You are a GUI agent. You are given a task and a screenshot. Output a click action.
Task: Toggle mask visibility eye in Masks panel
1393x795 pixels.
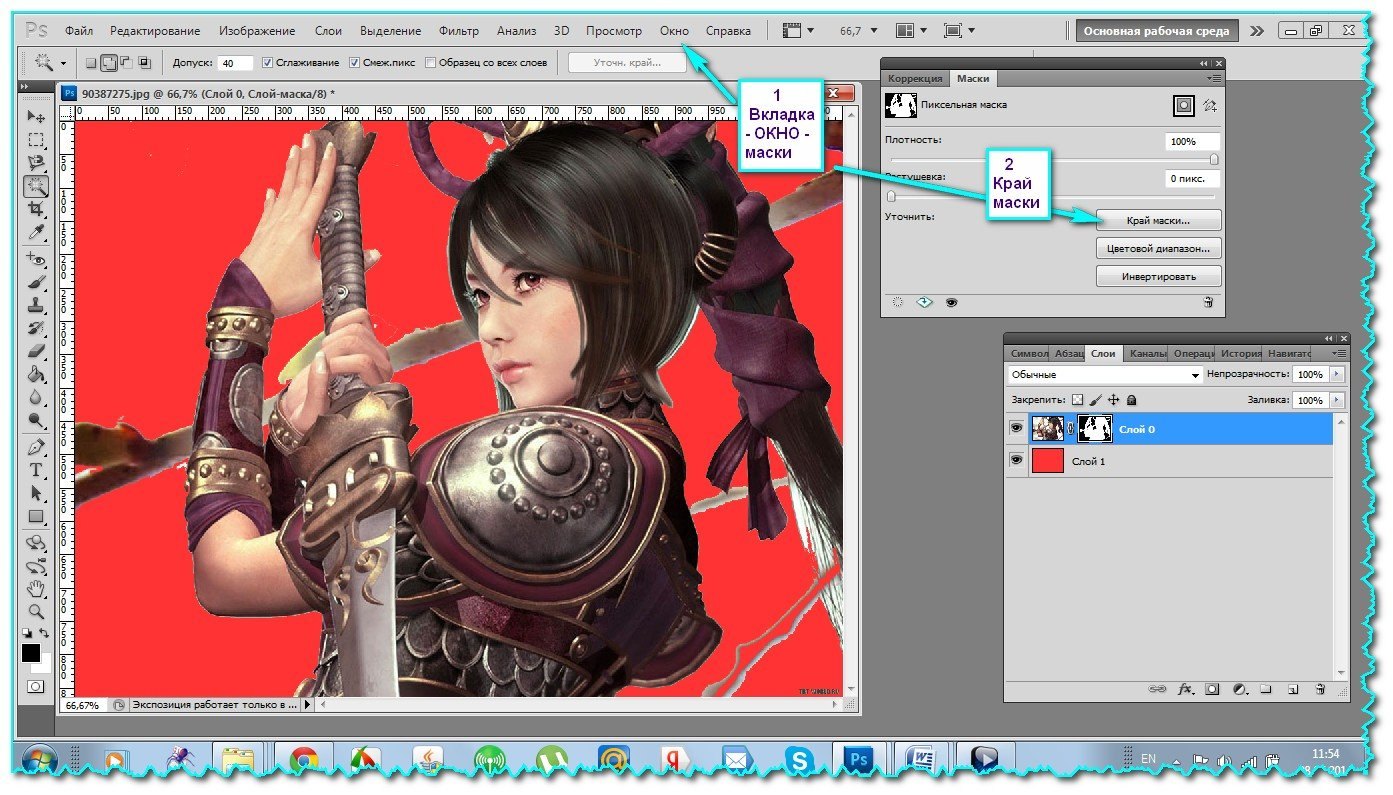950,302
